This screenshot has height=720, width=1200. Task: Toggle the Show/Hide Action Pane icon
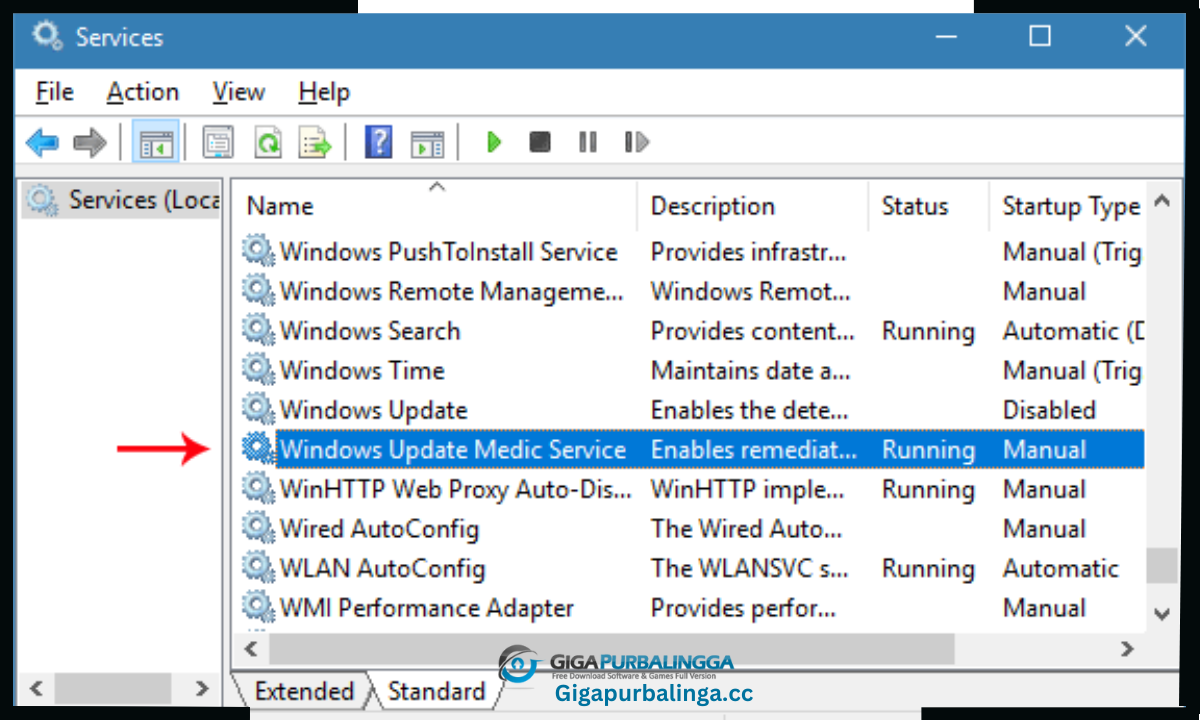pos(427,143)
